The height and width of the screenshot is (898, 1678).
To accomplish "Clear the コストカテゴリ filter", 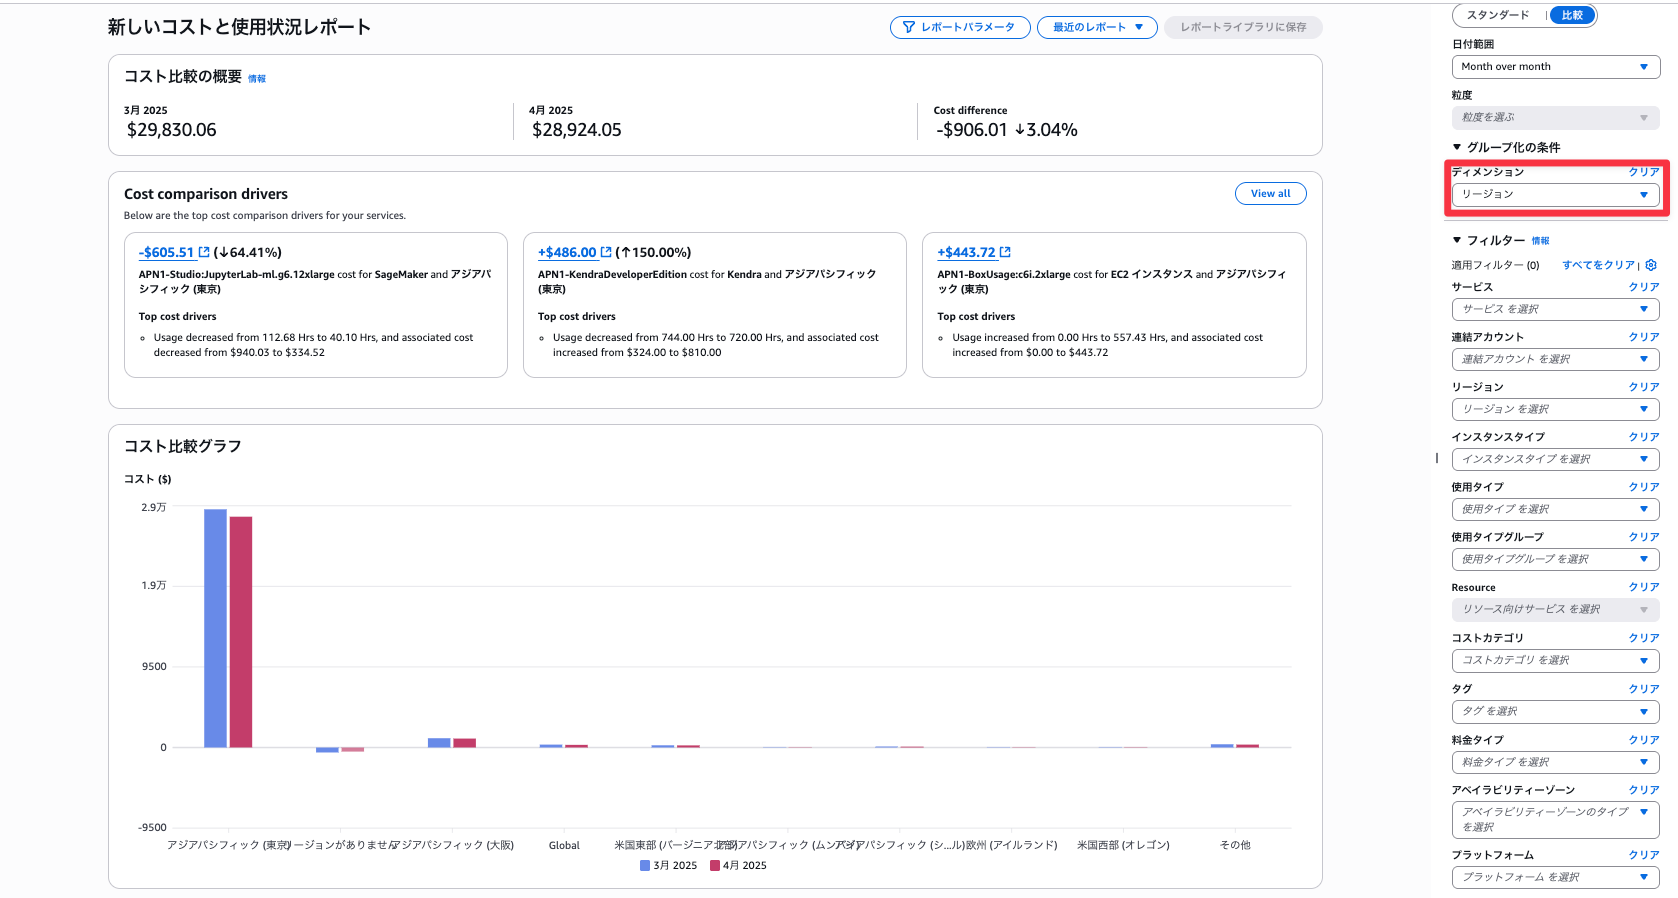I will coord(1643,638).
